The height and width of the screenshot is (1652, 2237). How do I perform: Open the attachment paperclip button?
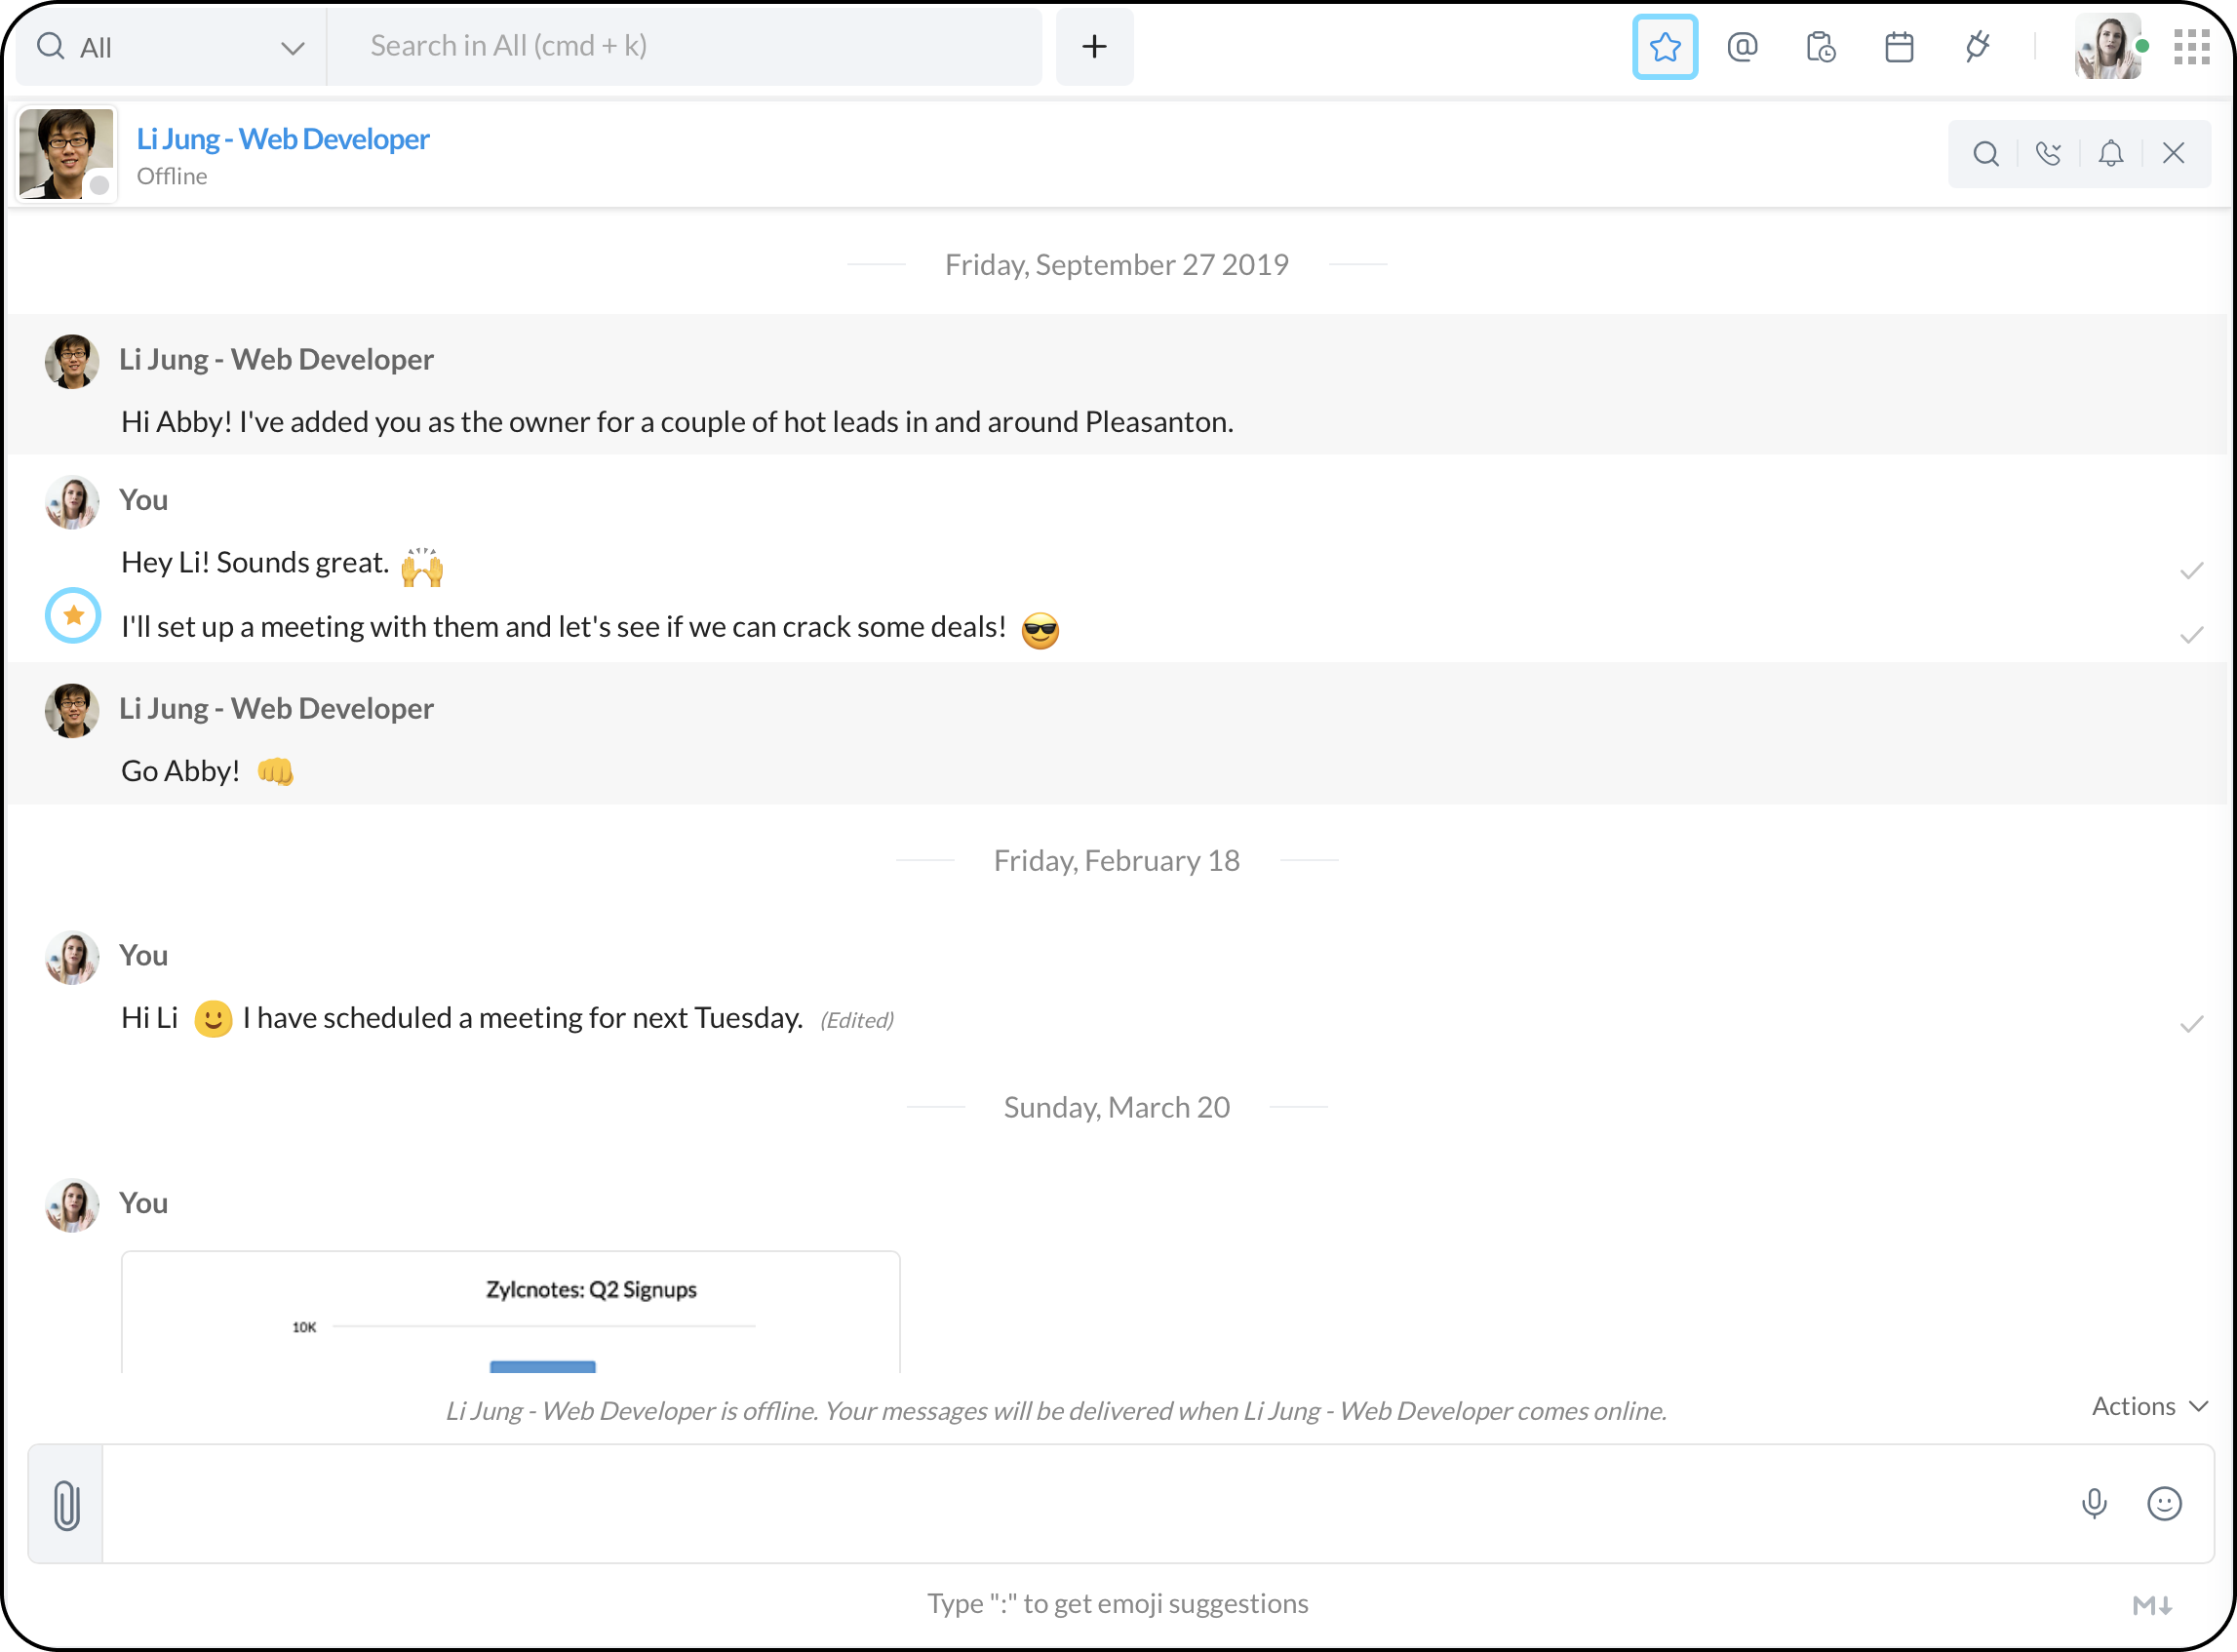point(66,1505)
